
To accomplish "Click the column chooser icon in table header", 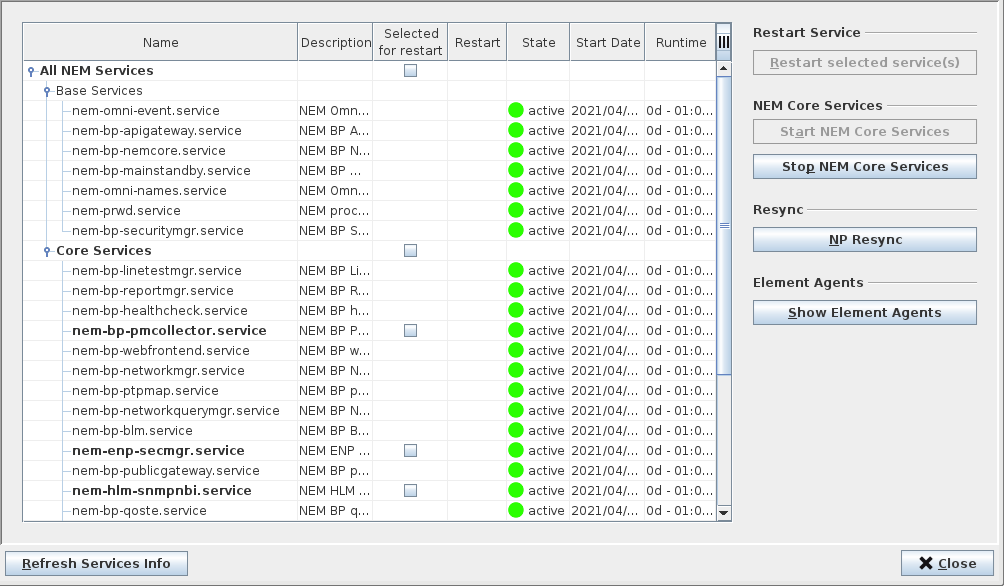I will (724, 42).
